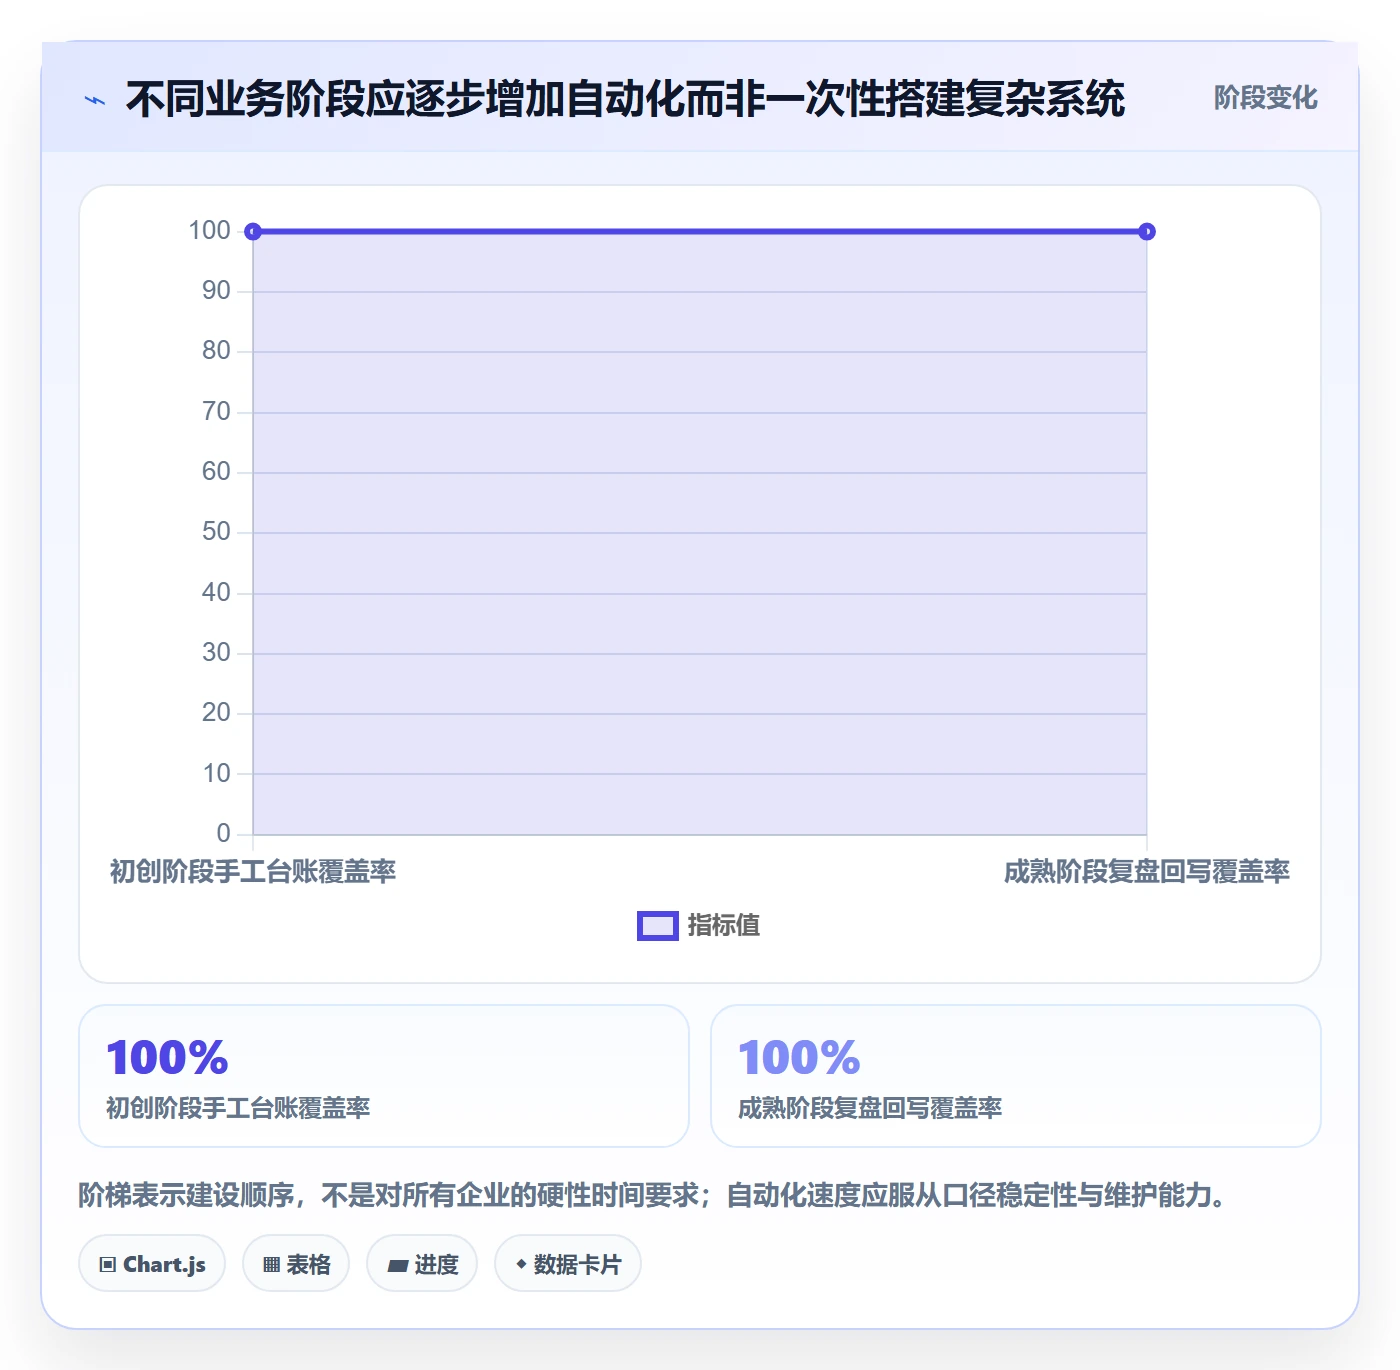Click the 数据卡片 chip diamond icon

tap(521, 1264)
